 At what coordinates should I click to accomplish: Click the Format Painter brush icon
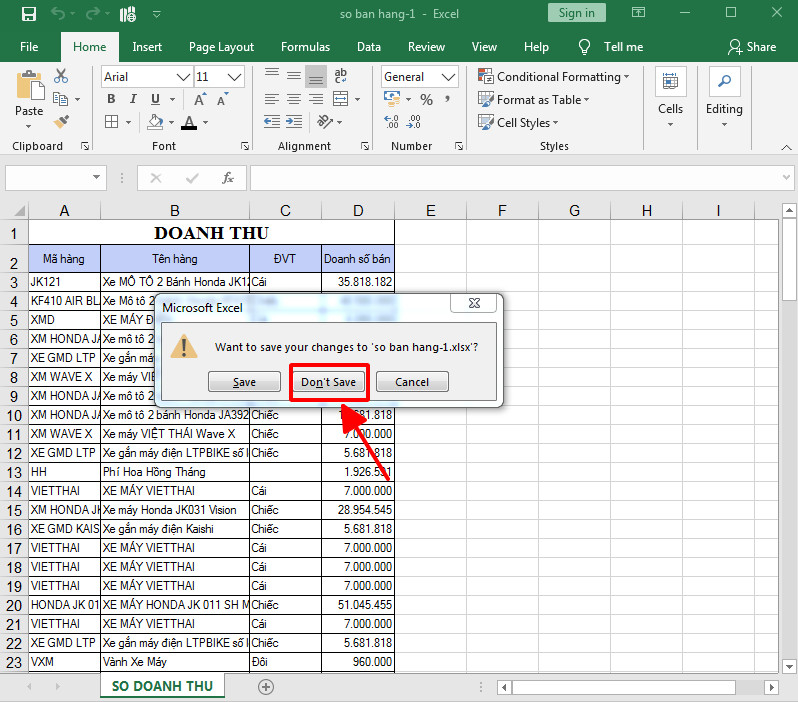point(61,122)
